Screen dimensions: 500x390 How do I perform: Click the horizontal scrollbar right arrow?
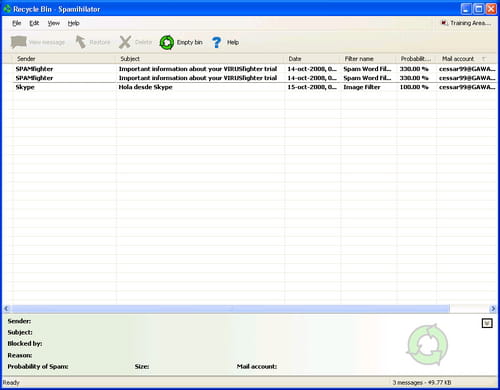(x=493, y=309)
